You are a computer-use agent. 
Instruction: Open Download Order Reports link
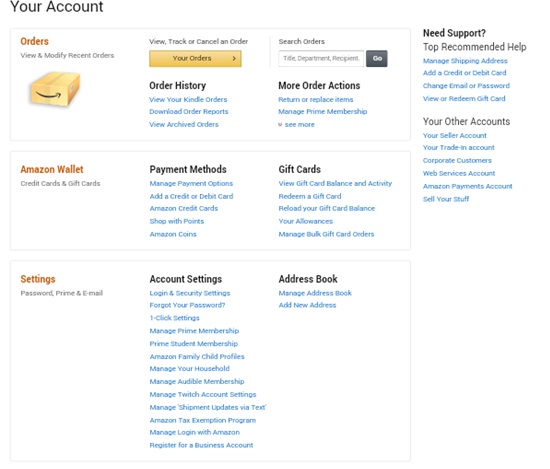pyautogui.click(x=189, y=112)
